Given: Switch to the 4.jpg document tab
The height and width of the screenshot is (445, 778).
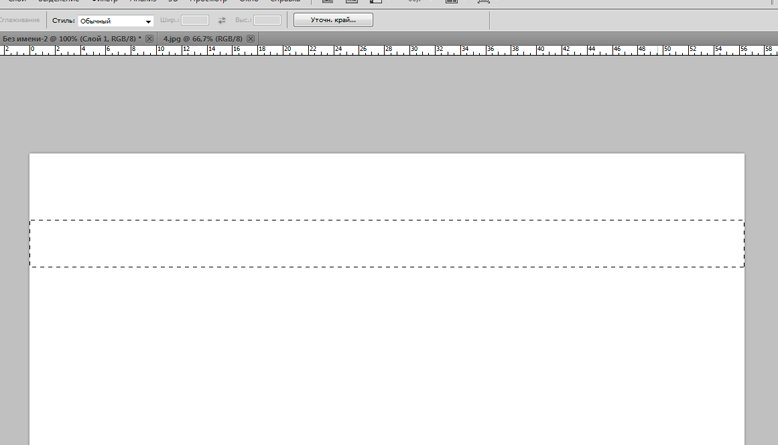Looking at the screenshot, I should coord(203,39).
